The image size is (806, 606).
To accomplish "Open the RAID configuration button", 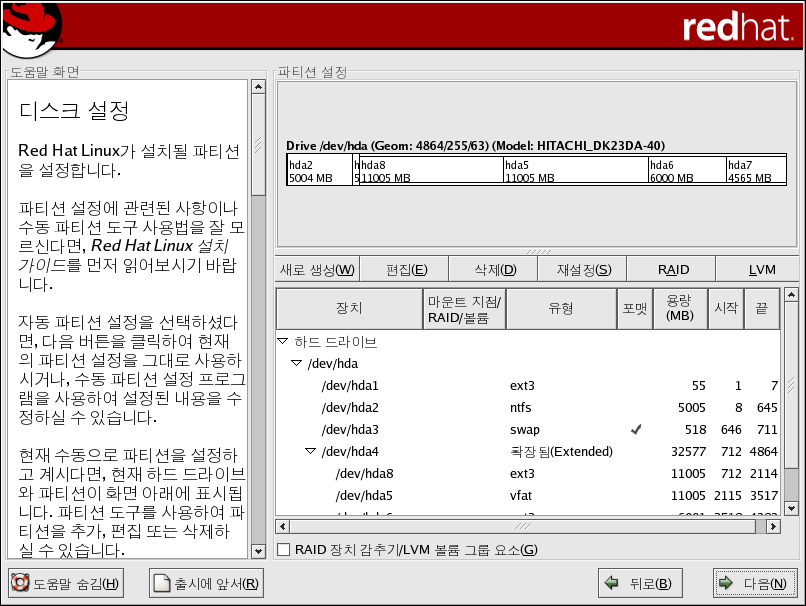I will coord(673,270).
